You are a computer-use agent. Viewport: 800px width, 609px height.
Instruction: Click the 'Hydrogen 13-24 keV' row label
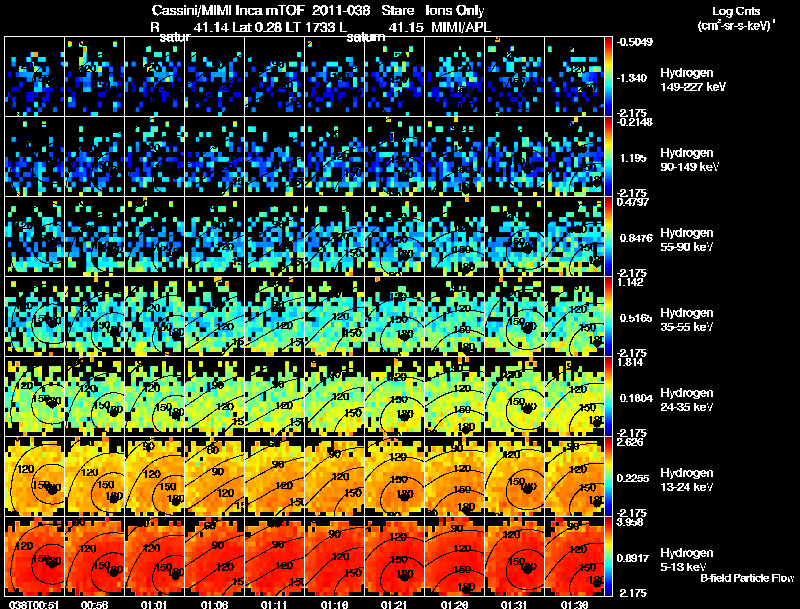(x=686, y=480)
